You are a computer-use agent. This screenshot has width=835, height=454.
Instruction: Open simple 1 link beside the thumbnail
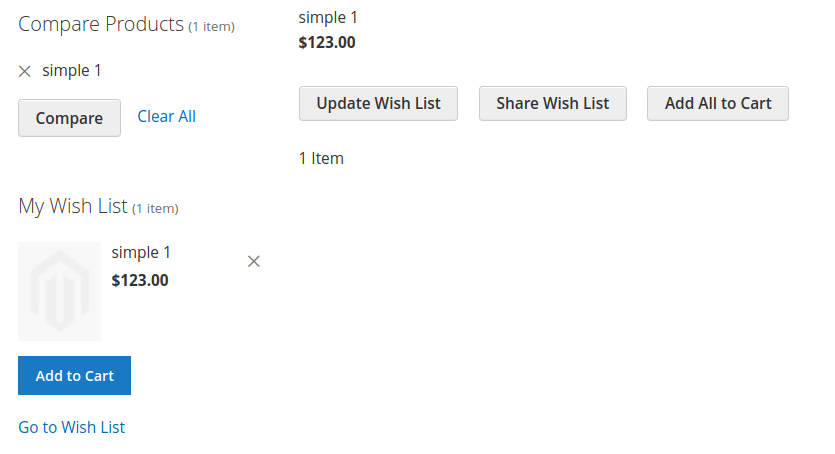141,252
